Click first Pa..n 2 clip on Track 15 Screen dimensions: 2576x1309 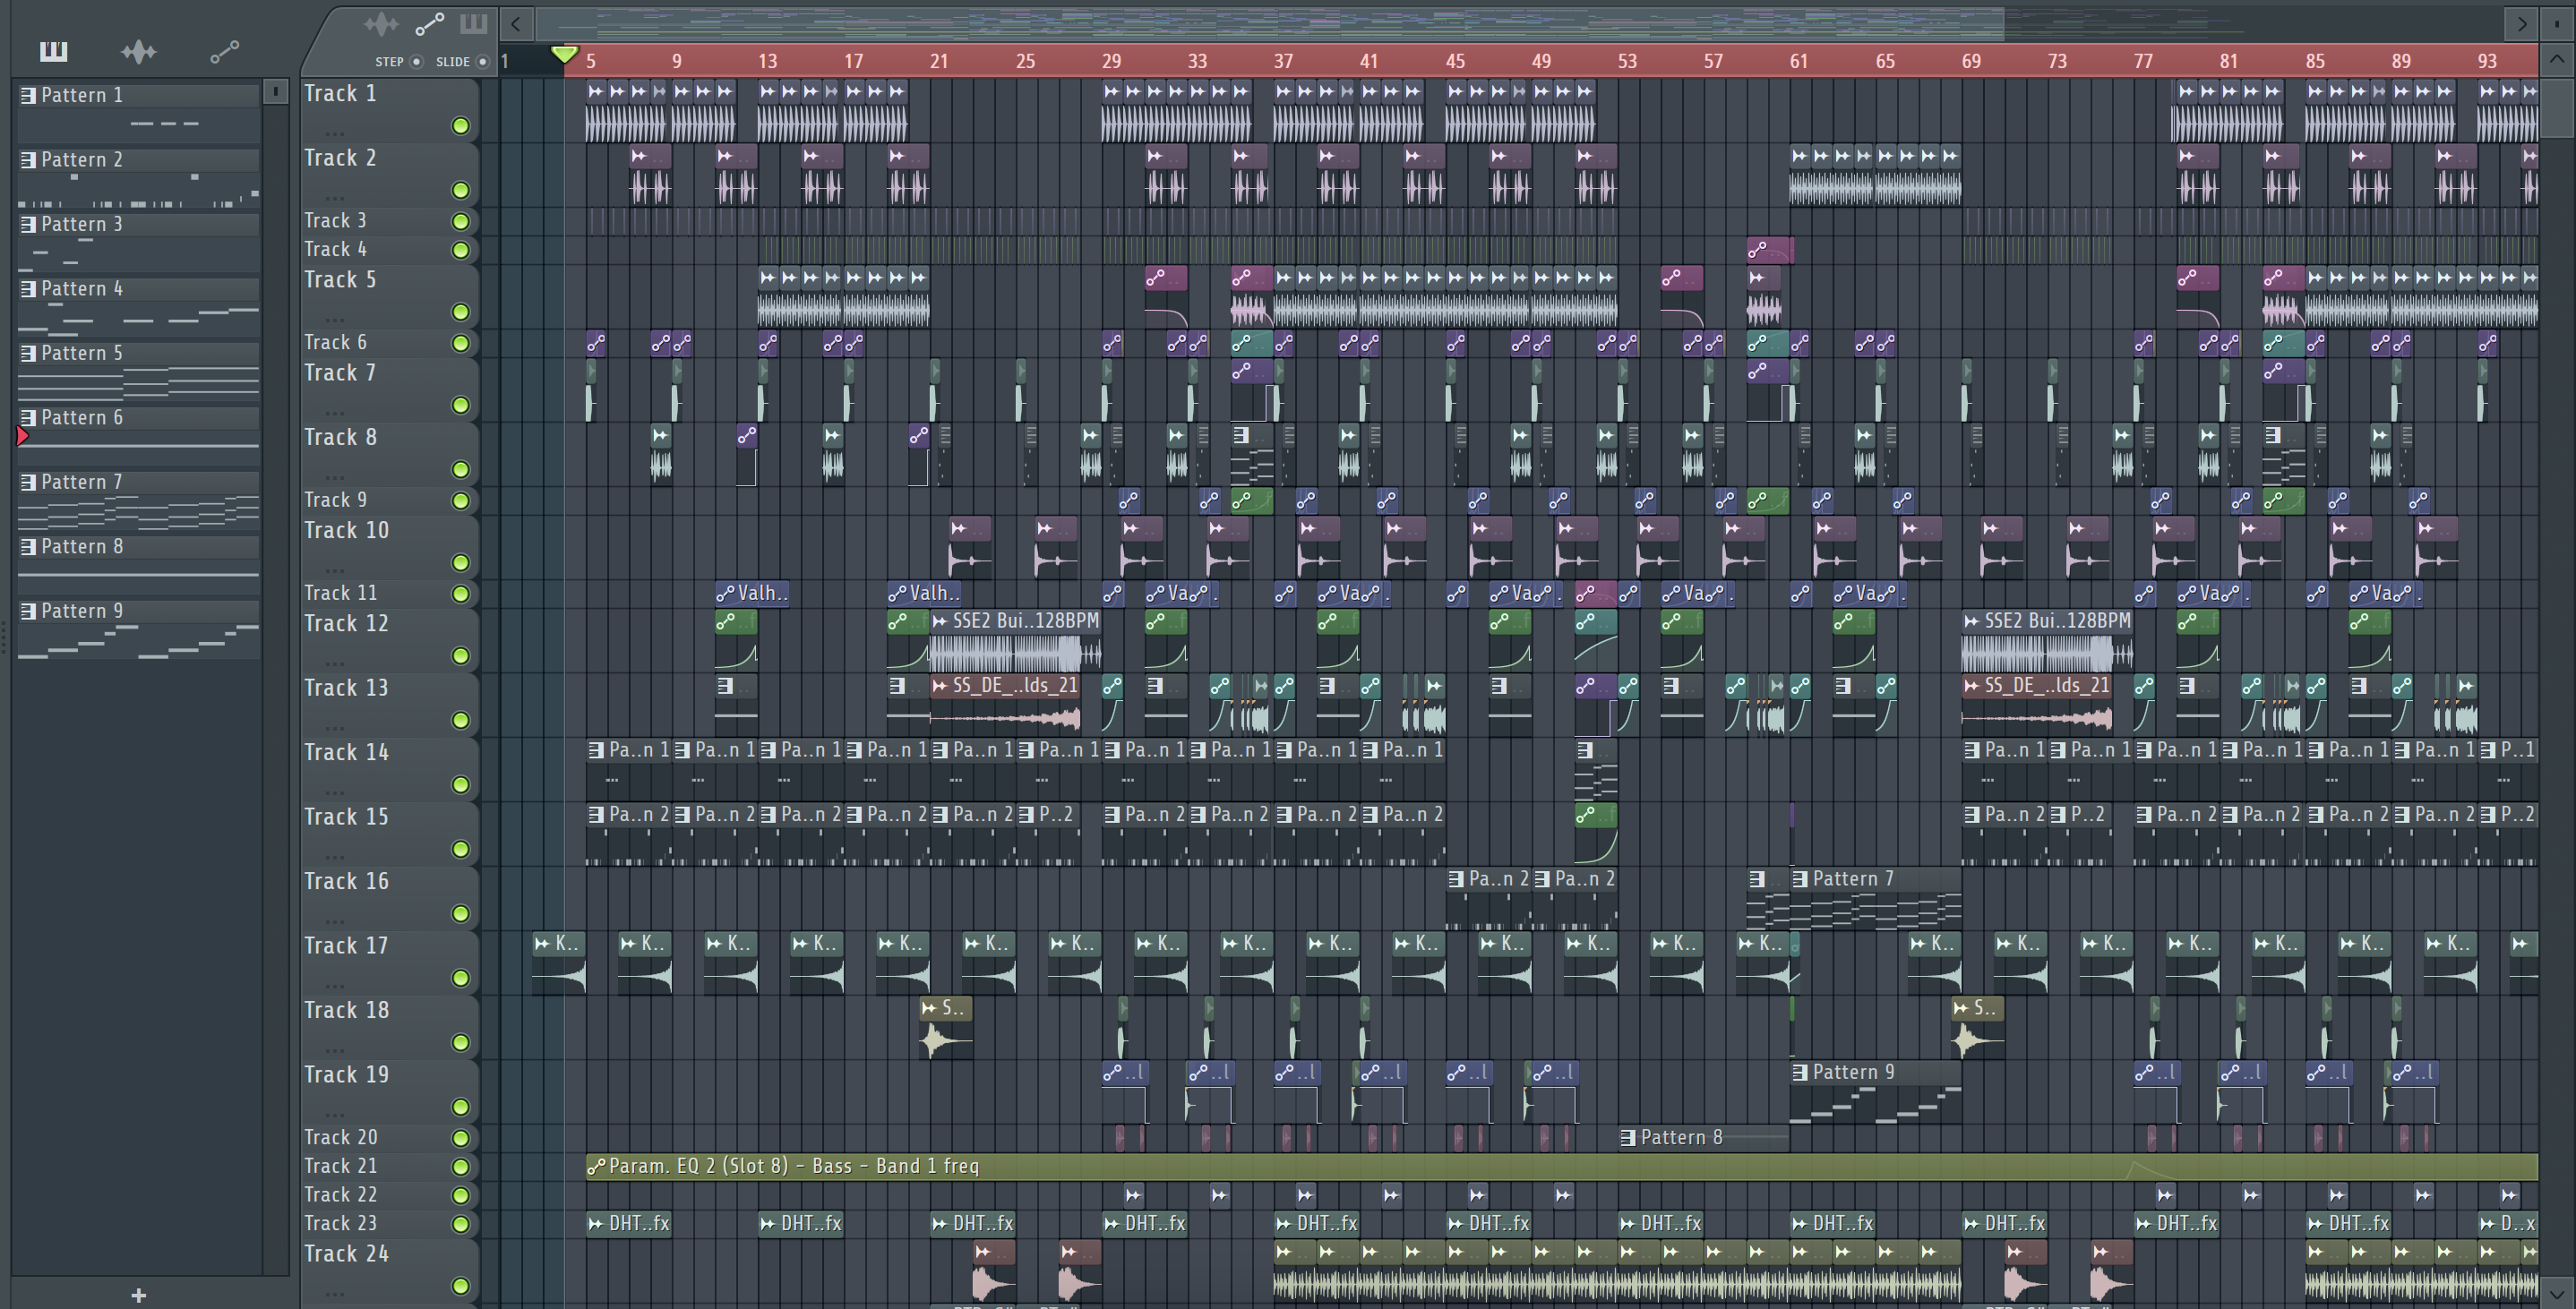tap(629, 834)
